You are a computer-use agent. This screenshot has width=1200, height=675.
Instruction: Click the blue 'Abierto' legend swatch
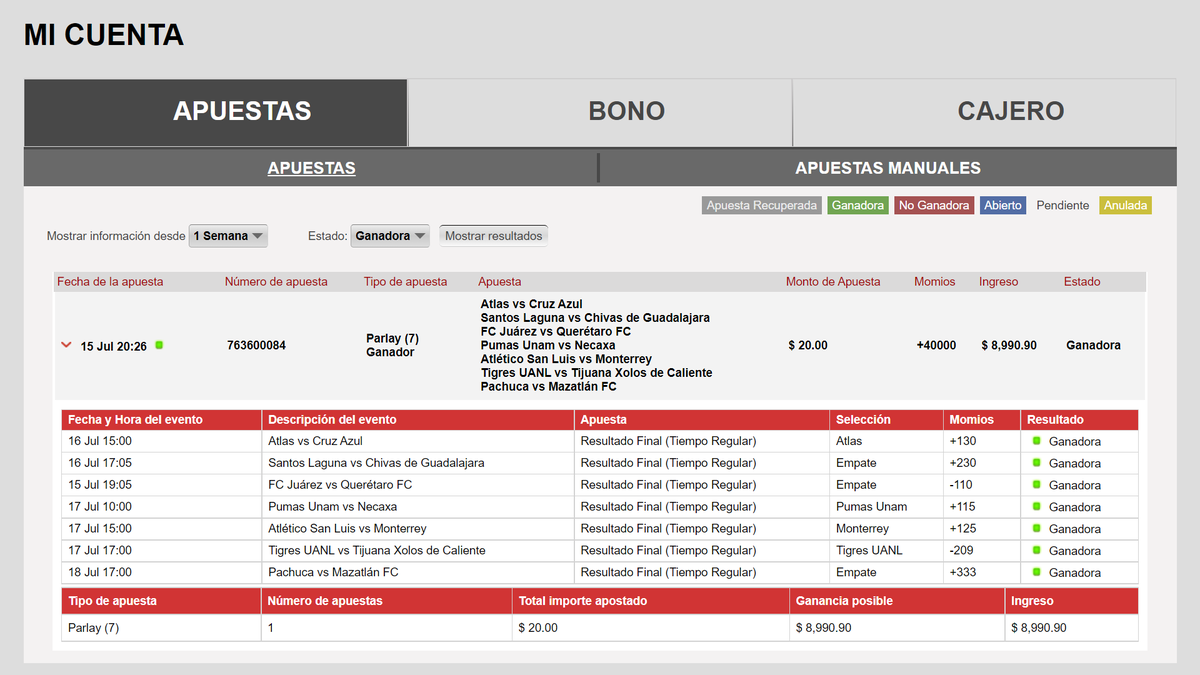coord(1003,205)
